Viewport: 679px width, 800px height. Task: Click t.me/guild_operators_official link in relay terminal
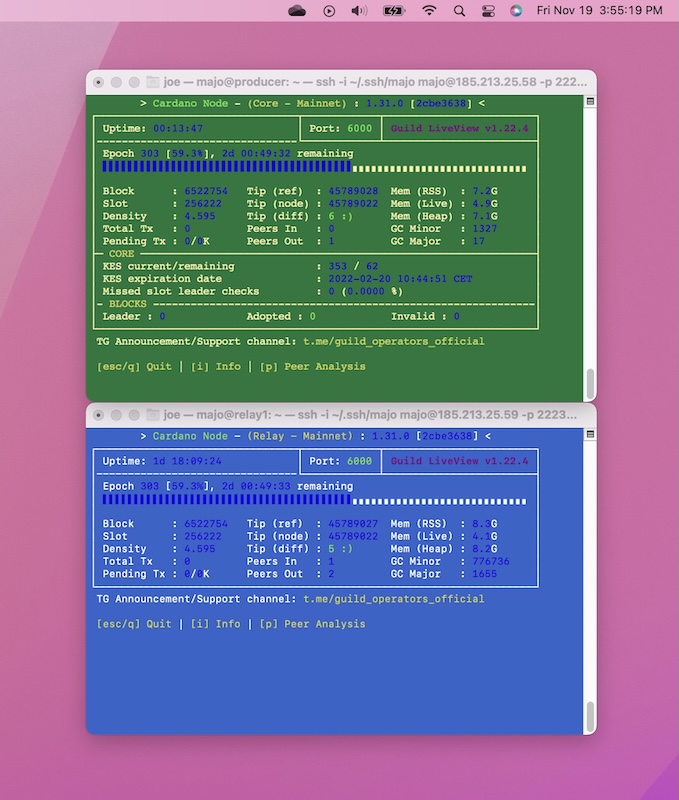tap(393, 599)
